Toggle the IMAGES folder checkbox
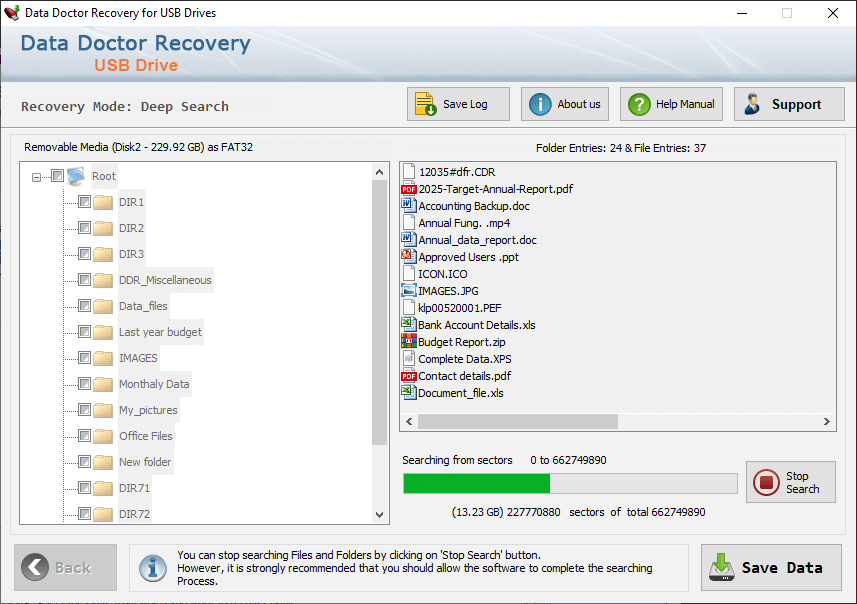This screenshot has width=857, height=604. (84, 357)
